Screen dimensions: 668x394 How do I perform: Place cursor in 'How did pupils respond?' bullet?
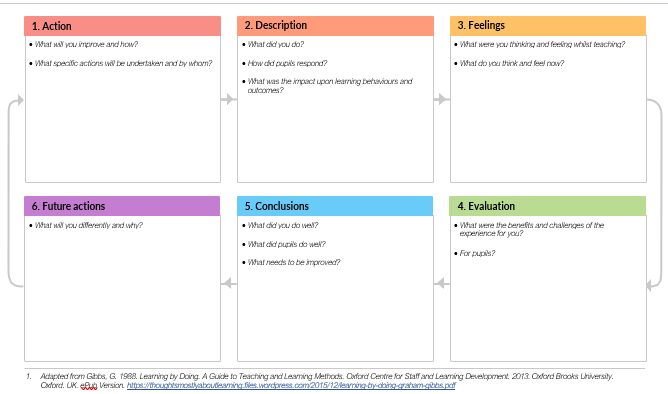tap(287, 63)
